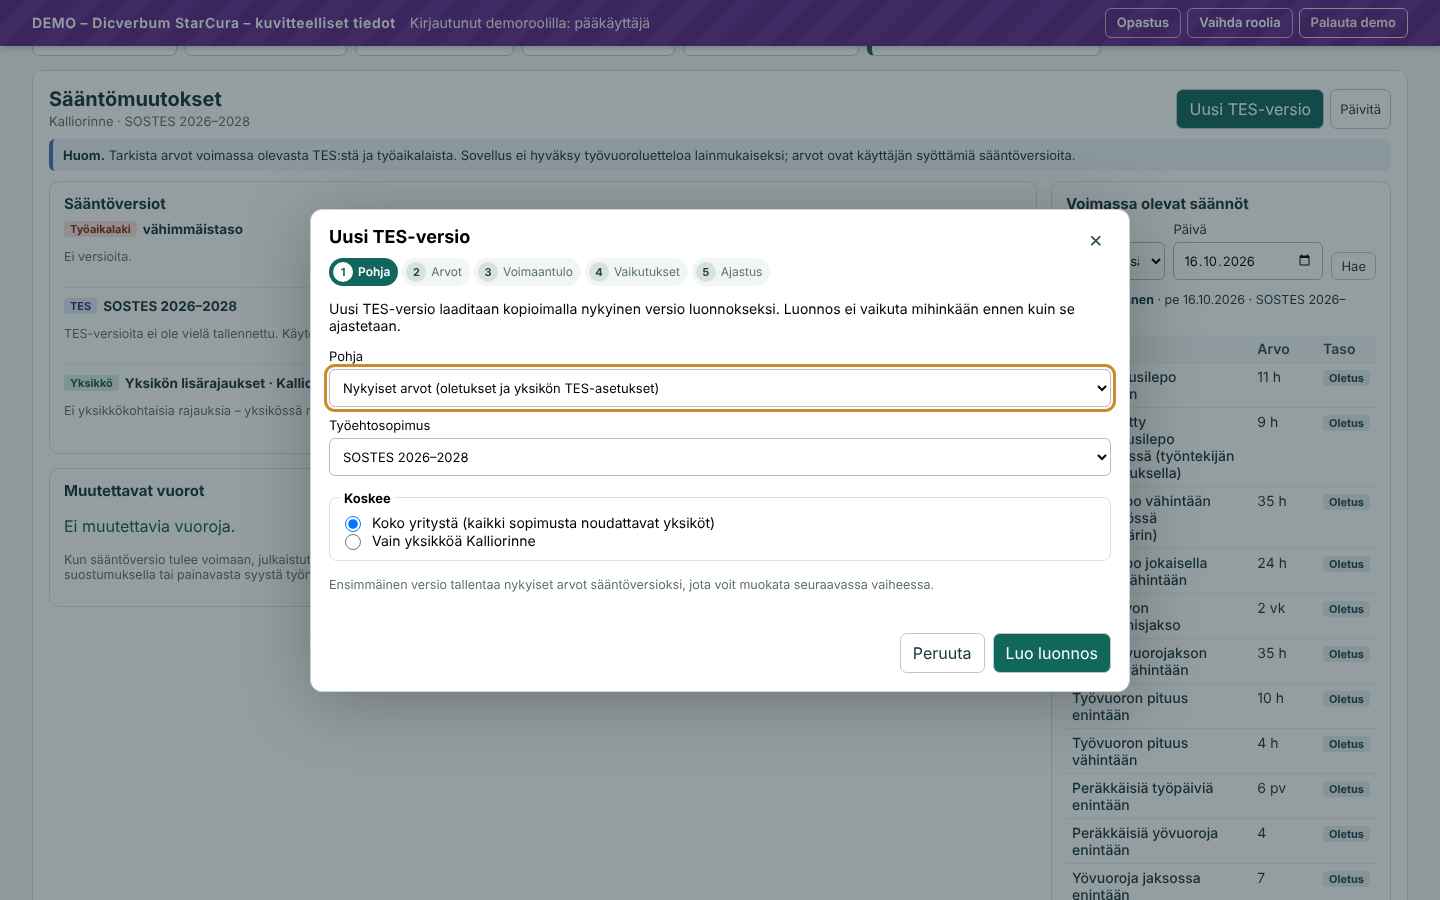Go to step 1 Pohja
Screen dimensions: 1440x900
click(x=364, y=272)
